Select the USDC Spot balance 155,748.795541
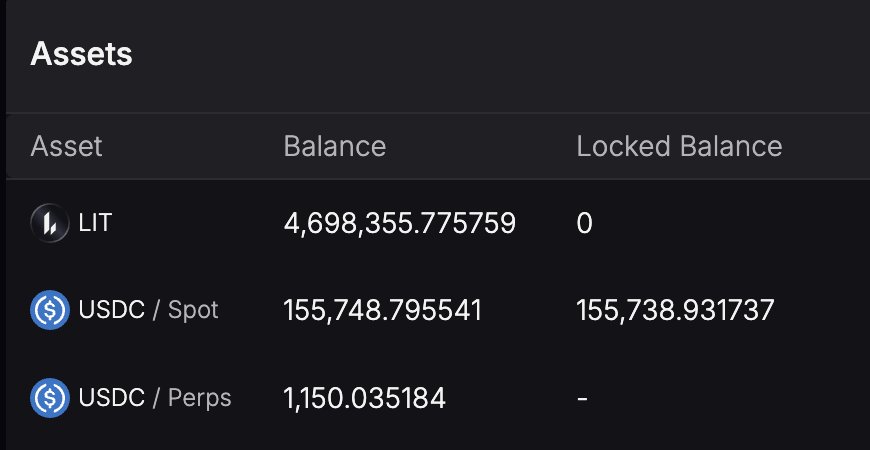Screen dimensions: 870x450 (383, 311)
